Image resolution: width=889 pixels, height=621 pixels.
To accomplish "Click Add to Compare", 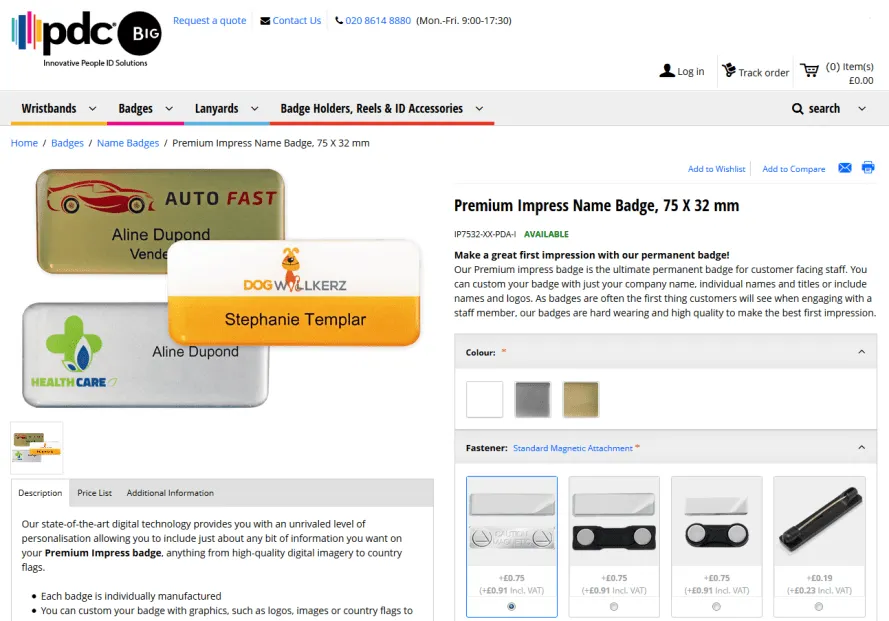I will (x=794, y=169).
